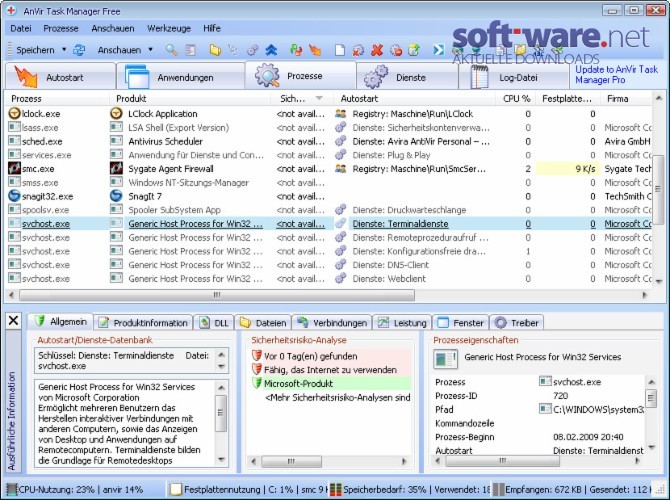This screenshot has width=670, height=500.
Task: Click the gear with red arrow toolbar icon
Action: pos(358,50)
